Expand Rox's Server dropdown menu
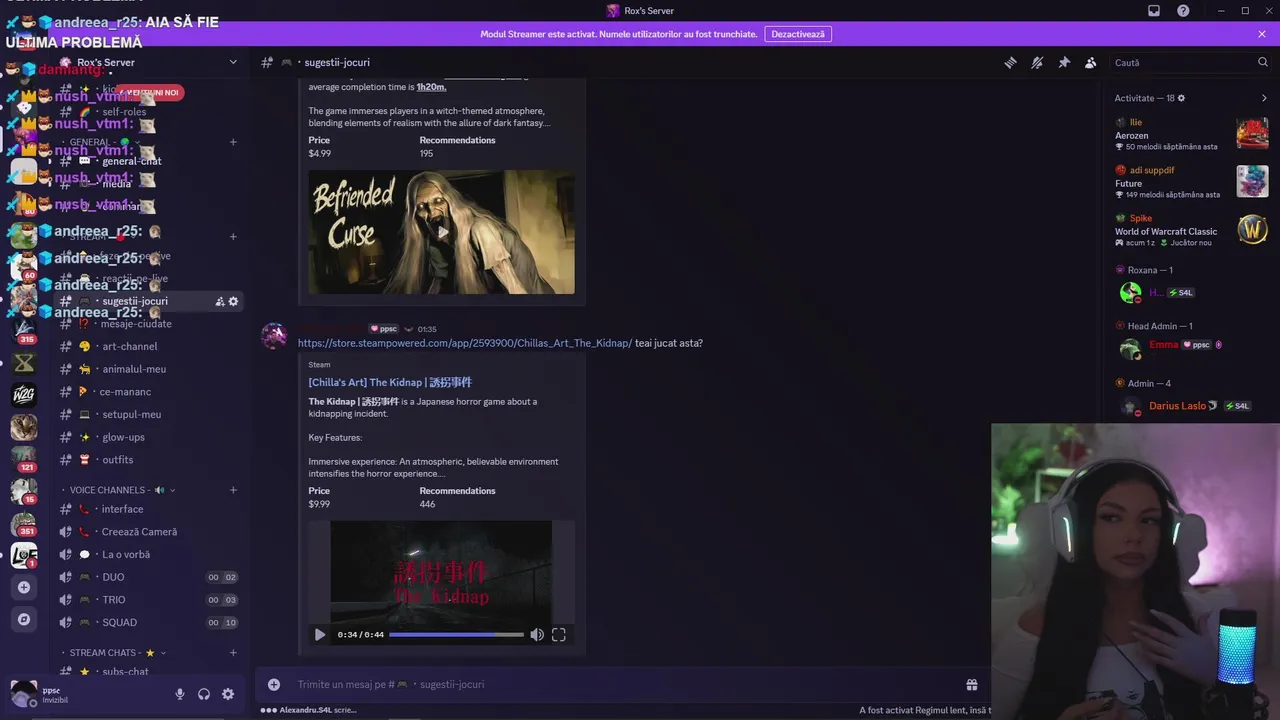Viewport: 1280px width, 720px height. [x=233, y=62]
